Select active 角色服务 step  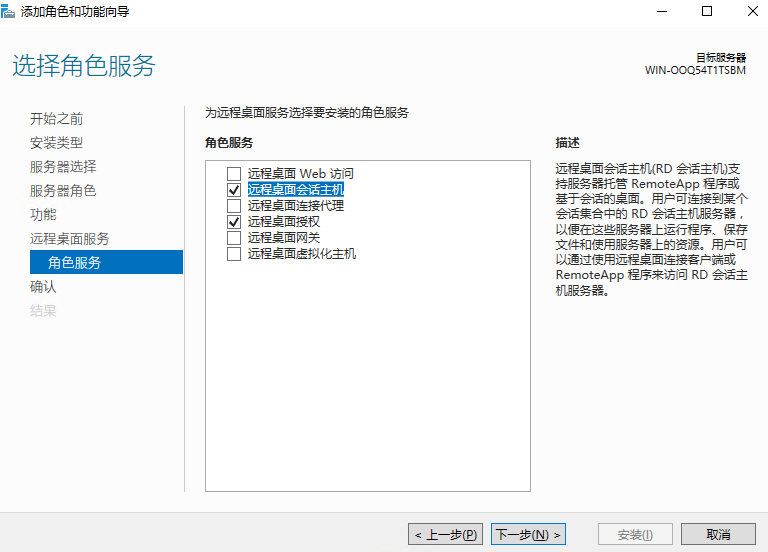[106, 262]
